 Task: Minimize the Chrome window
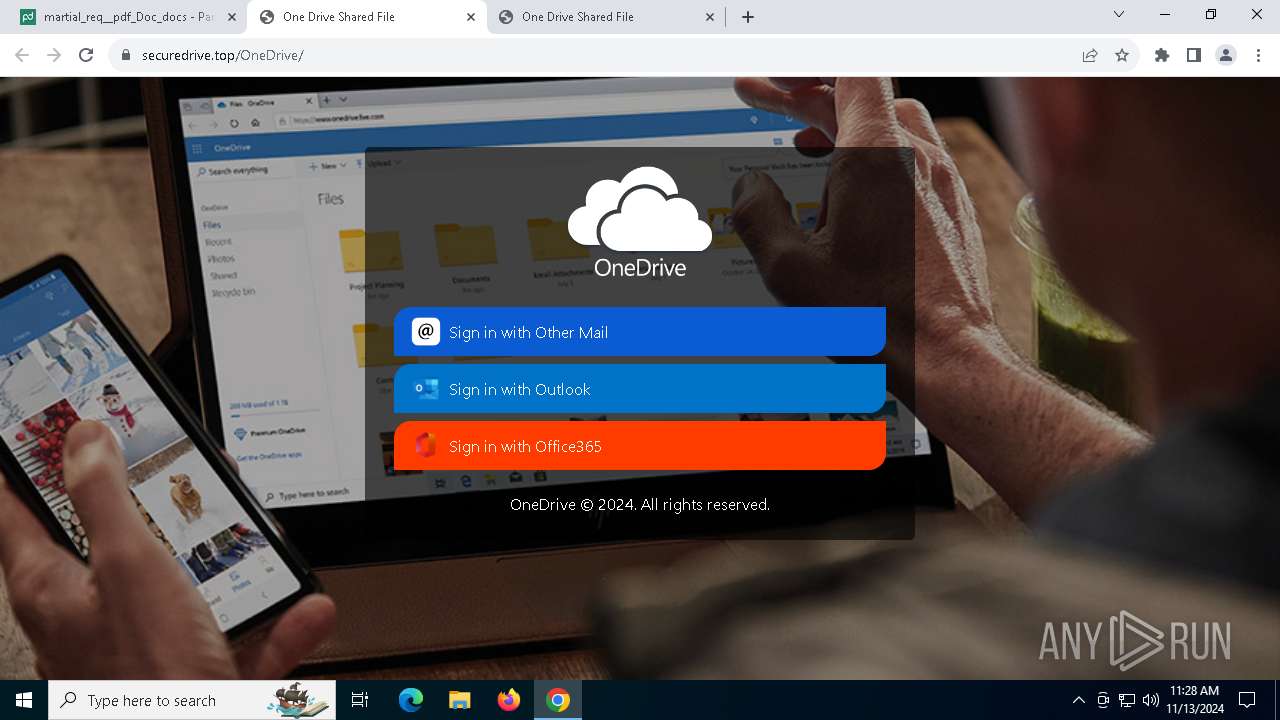[x=1165, y=15]
